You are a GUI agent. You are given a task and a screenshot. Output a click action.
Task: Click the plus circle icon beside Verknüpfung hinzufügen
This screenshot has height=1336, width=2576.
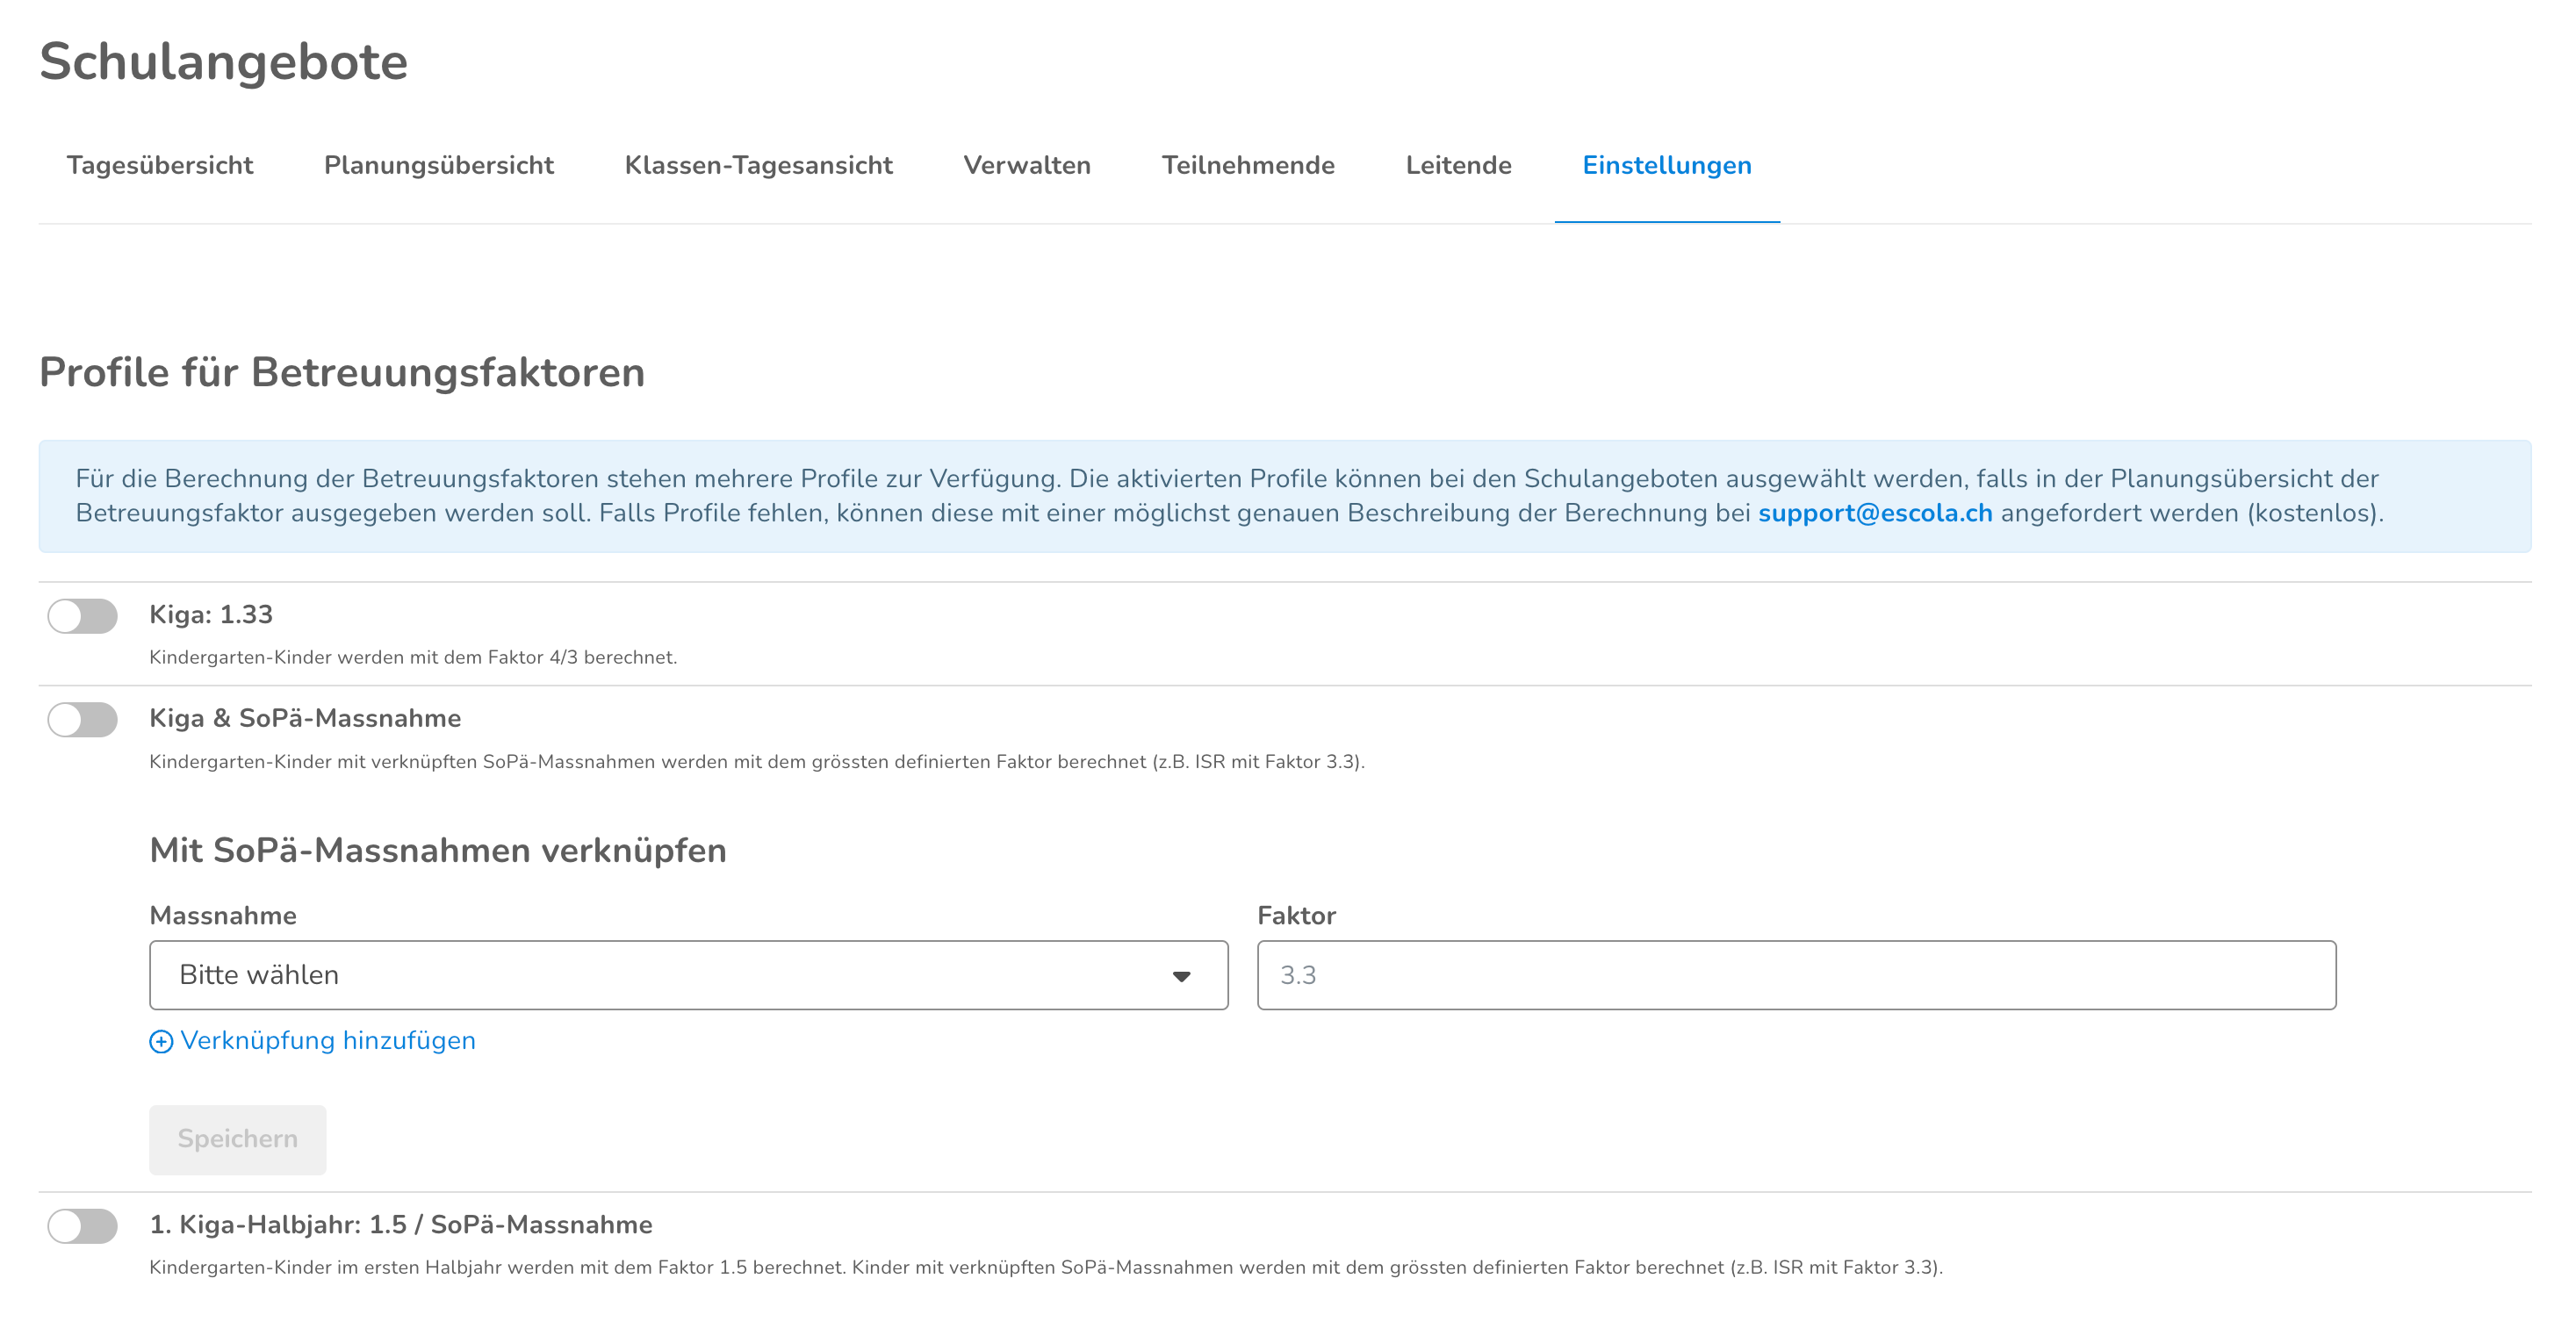tap(161, 1042)
